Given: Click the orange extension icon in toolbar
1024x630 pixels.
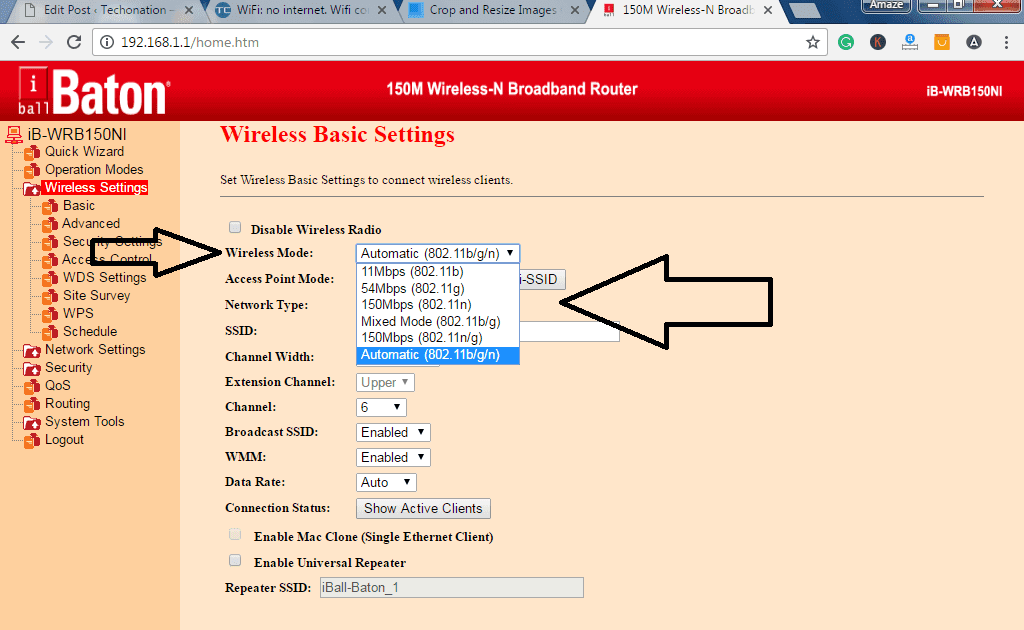Looking at the screenshot, I should [942, 42].
